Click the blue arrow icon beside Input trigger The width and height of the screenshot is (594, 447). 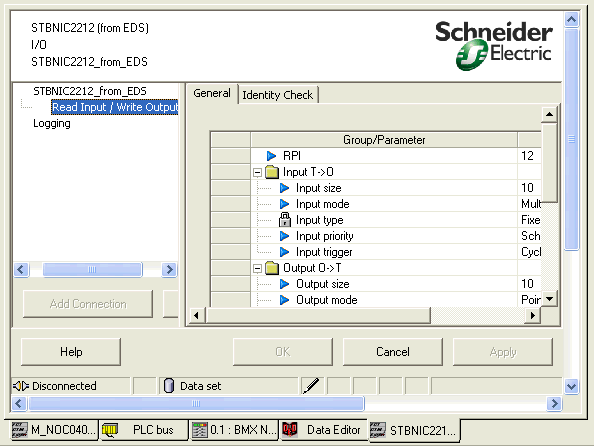(284, 252)
